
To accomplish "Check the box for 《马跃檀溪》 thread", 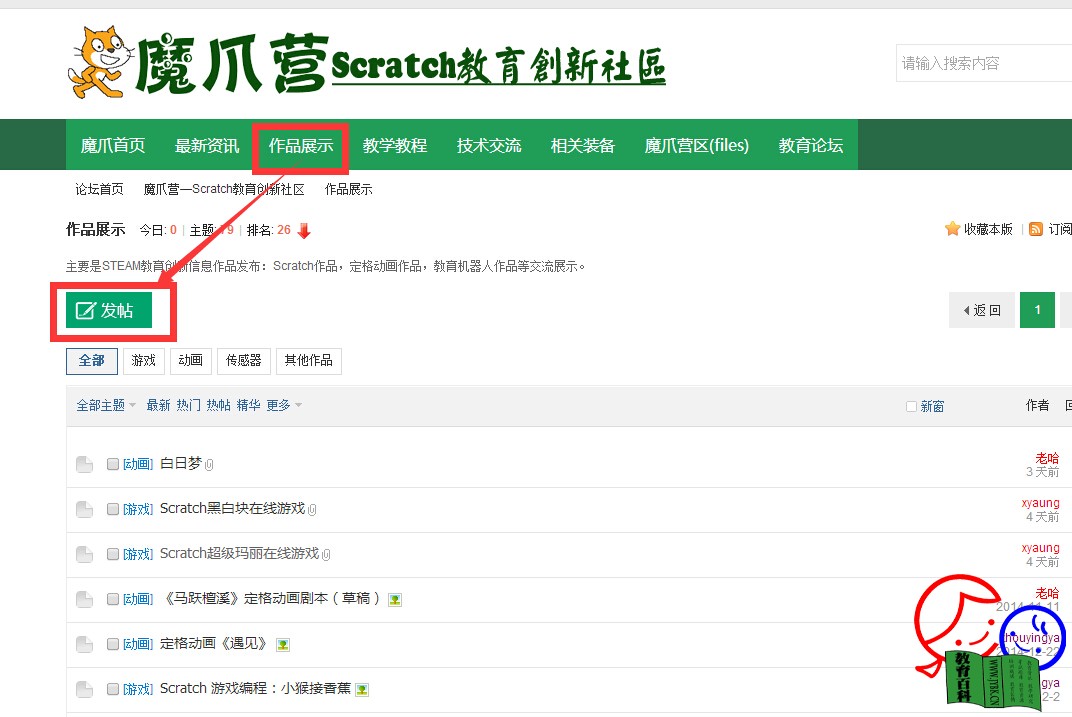I will (113, 599).
